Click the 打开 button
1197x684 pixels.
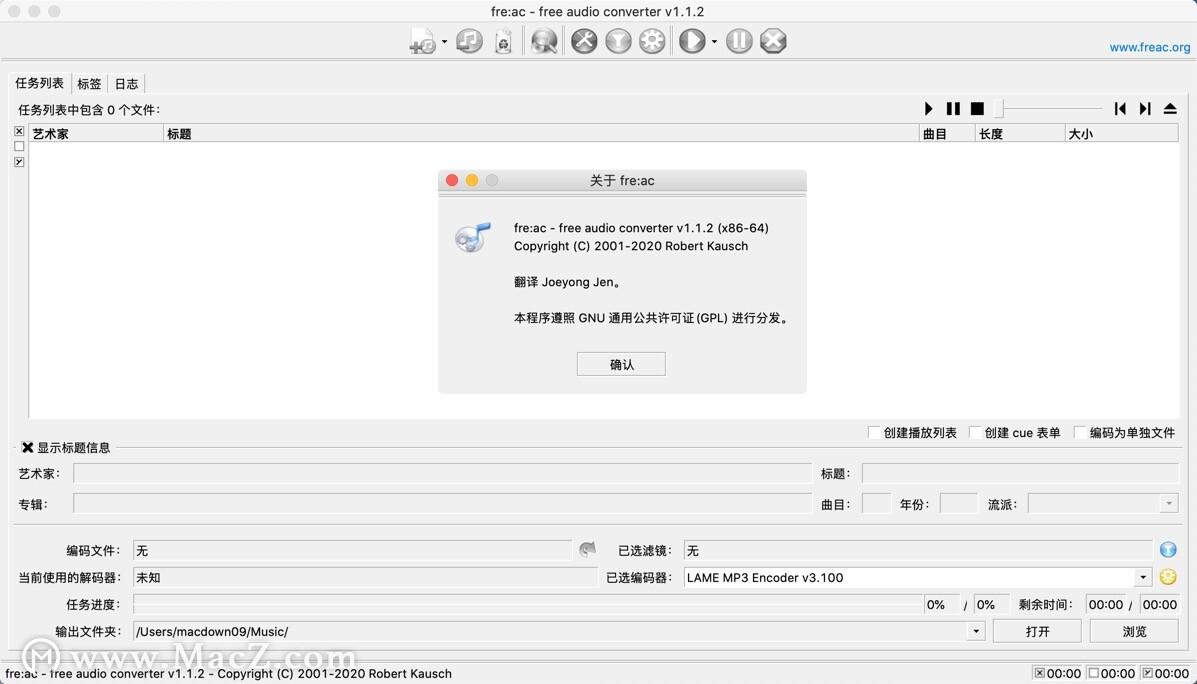[1037, 631]
